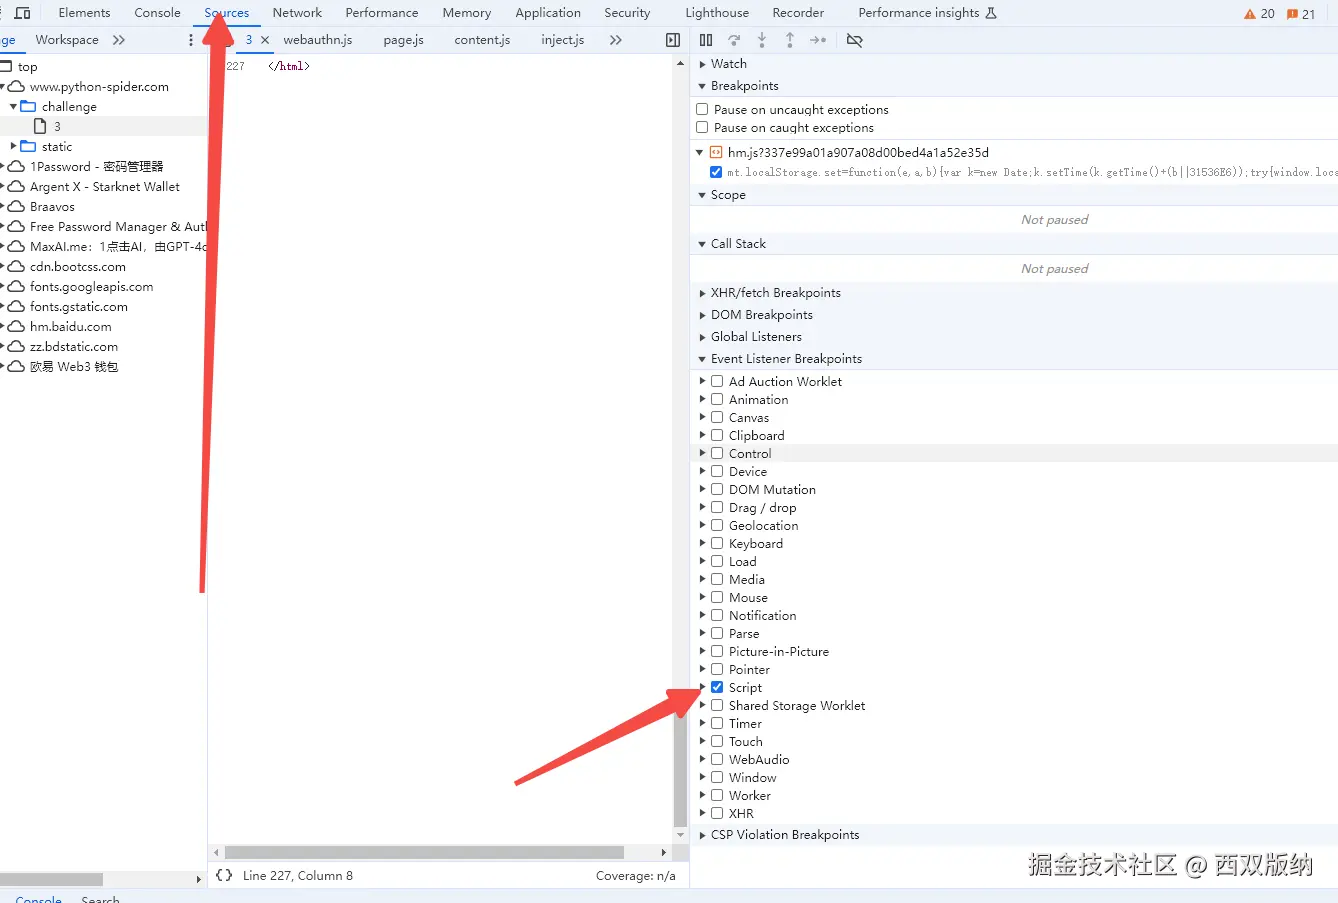Check the Mouse event breakpoint
The height and width of the screenshot is (903, 1338).
[x=717, y=597]
